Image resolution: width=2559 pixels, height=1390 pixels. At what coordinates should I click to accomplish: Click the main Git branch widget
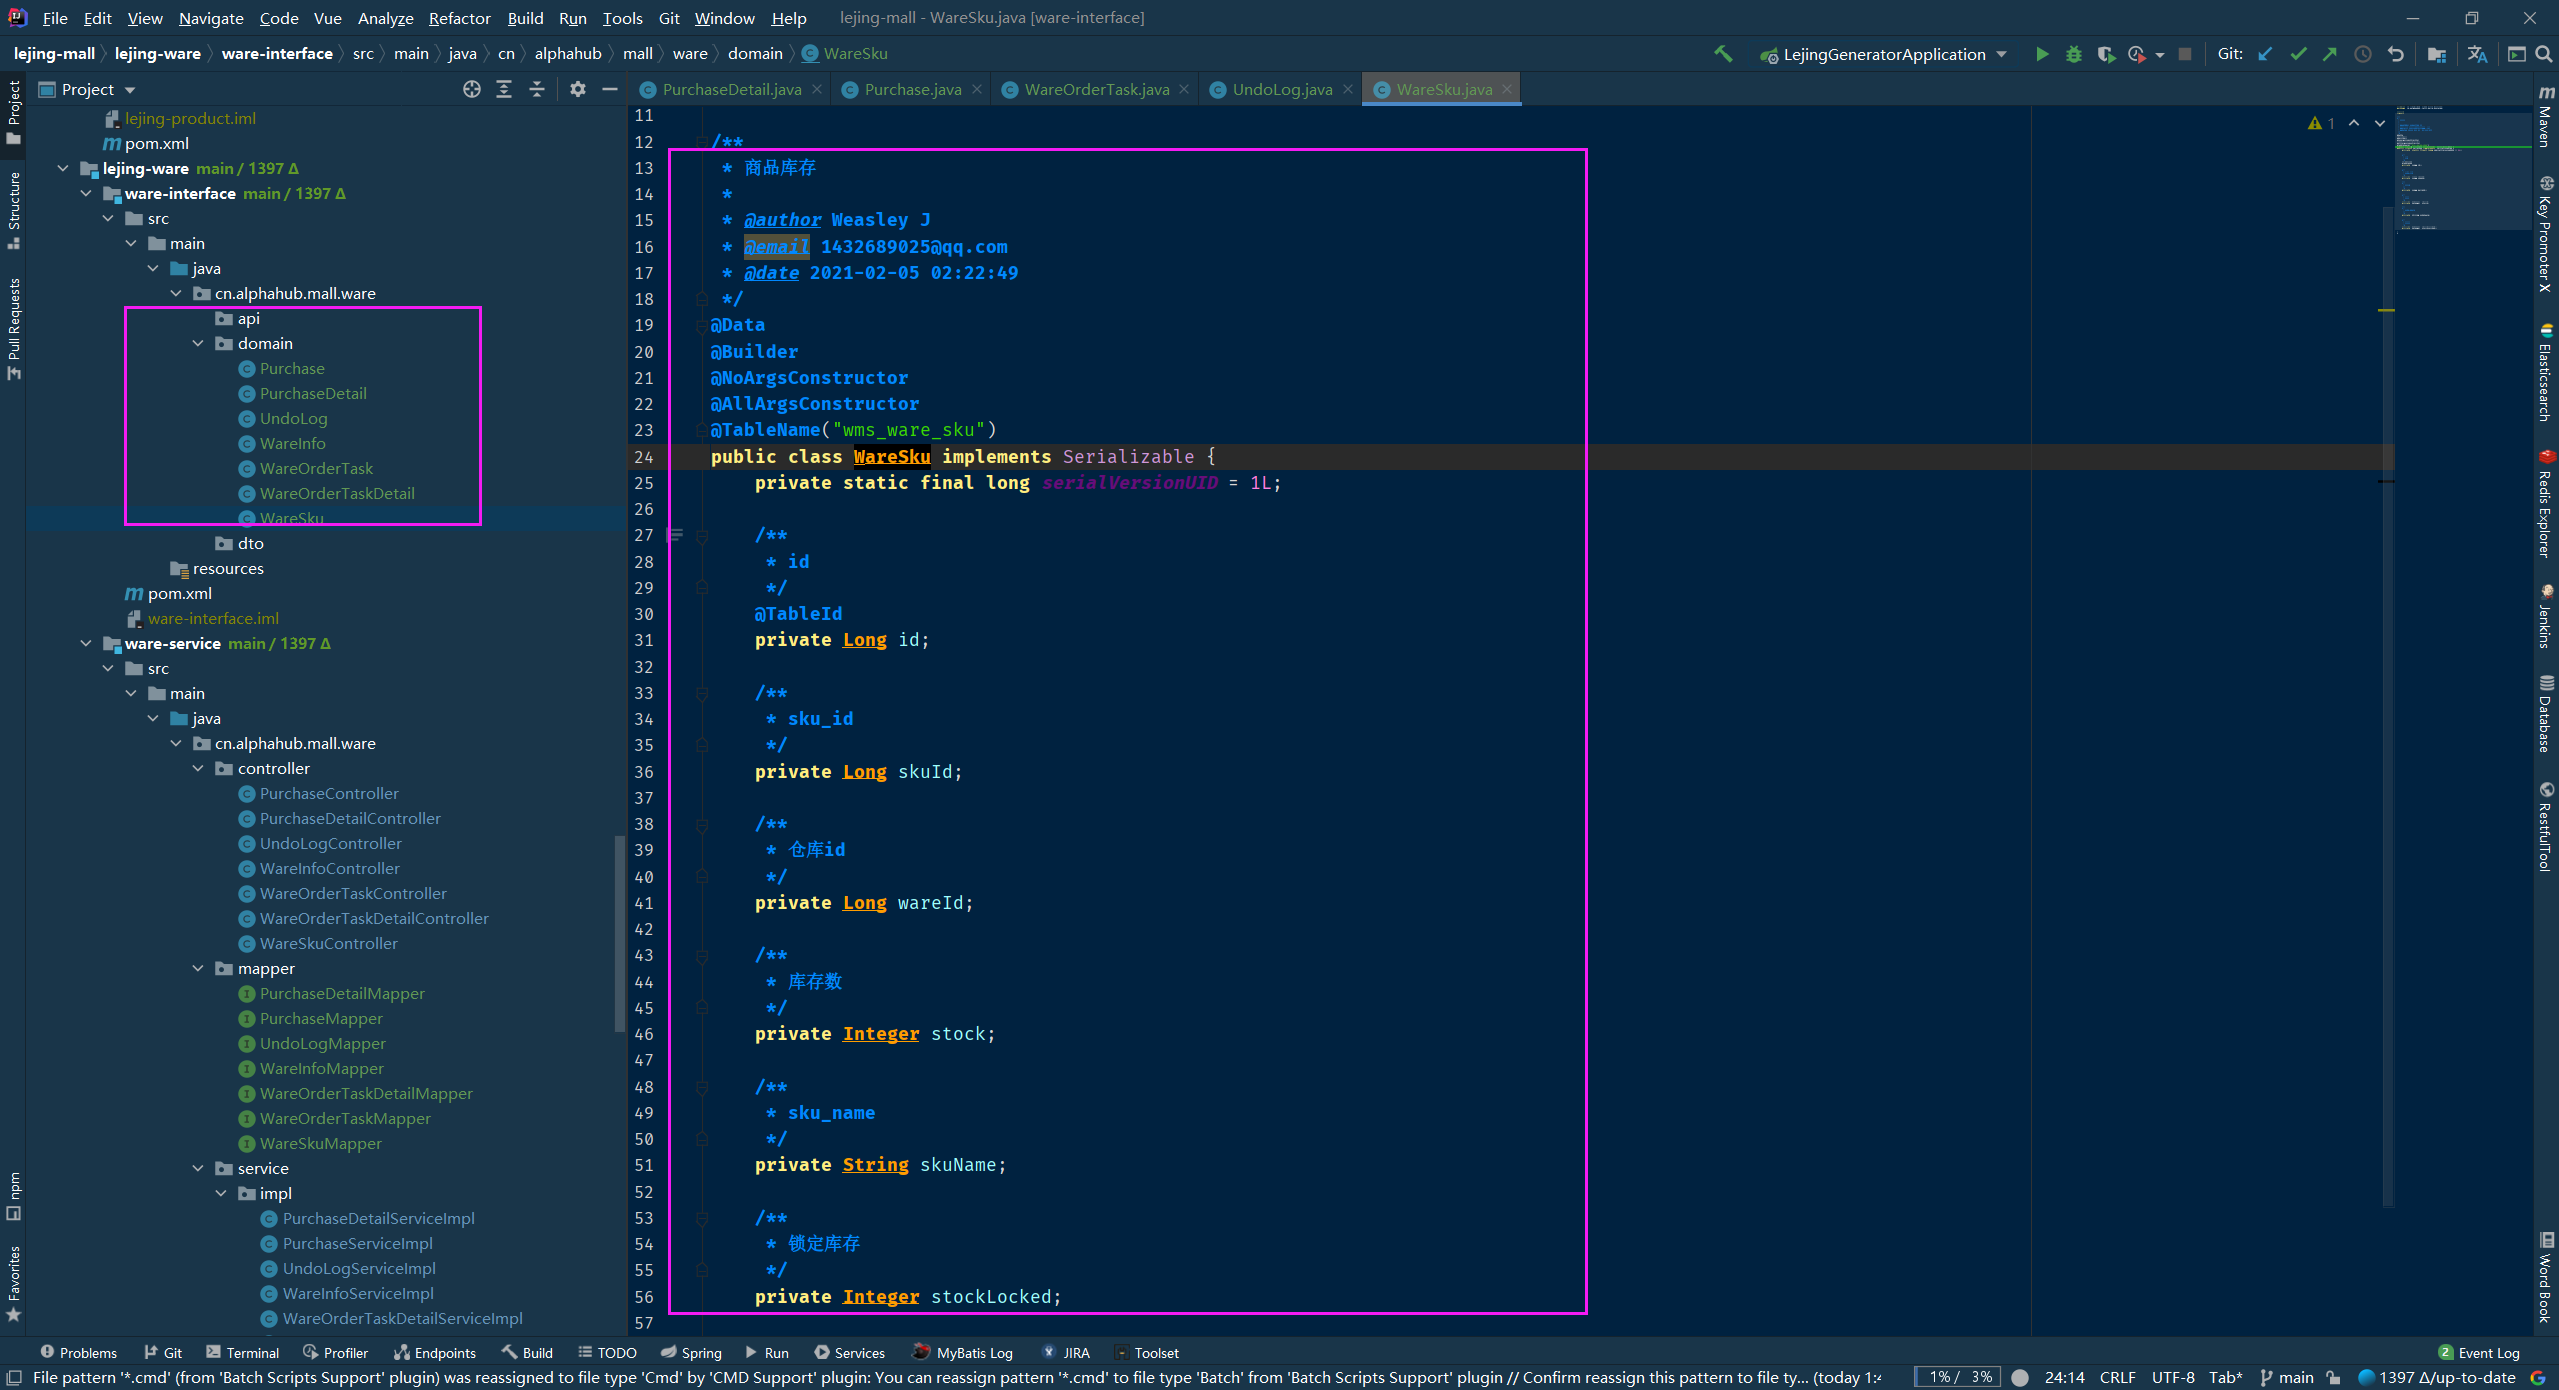(2287, 1377)
